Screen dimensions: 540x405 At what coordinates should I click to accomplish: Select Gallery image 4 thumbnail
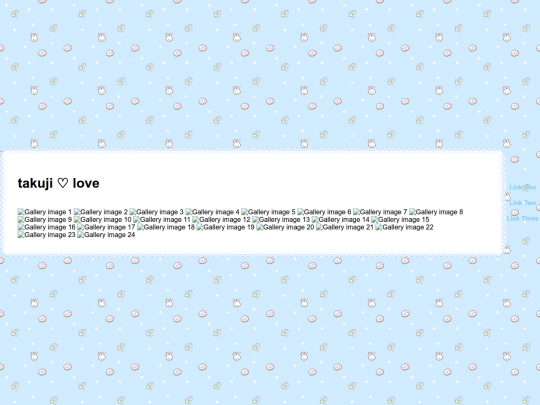(x=212, y=212)
